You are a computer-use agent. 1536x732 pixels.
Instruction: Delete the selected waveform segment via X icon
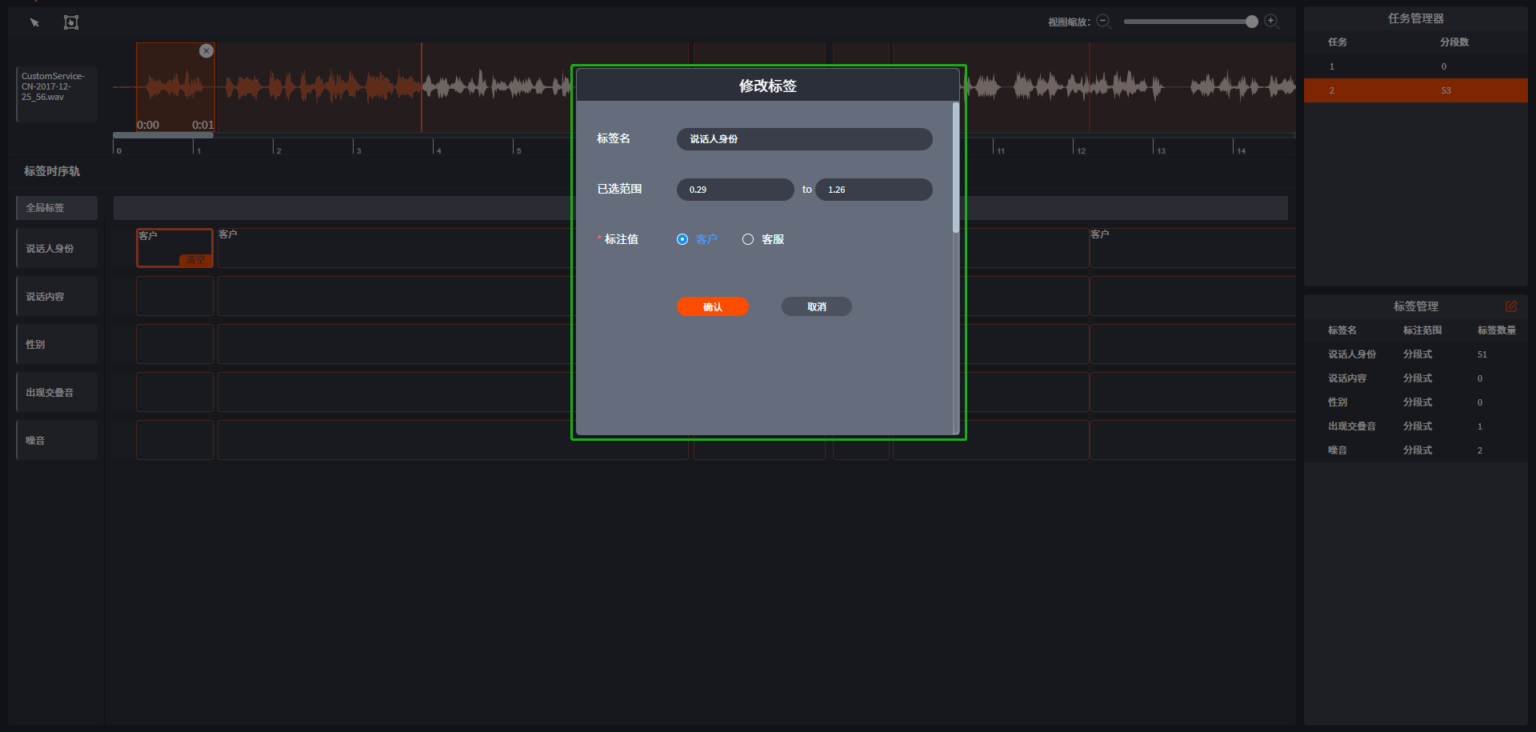pos(207,50)
